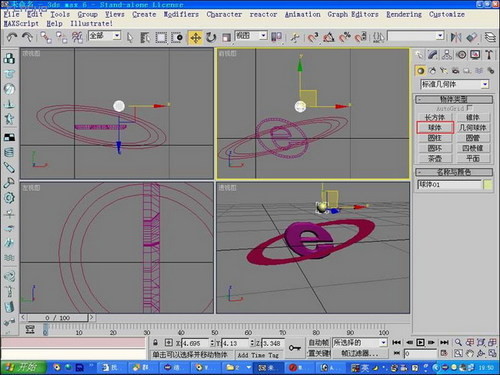This screenshot has height=375, width=500.
Task: Enable the AutoGrid checkbox
Action: 469,108
